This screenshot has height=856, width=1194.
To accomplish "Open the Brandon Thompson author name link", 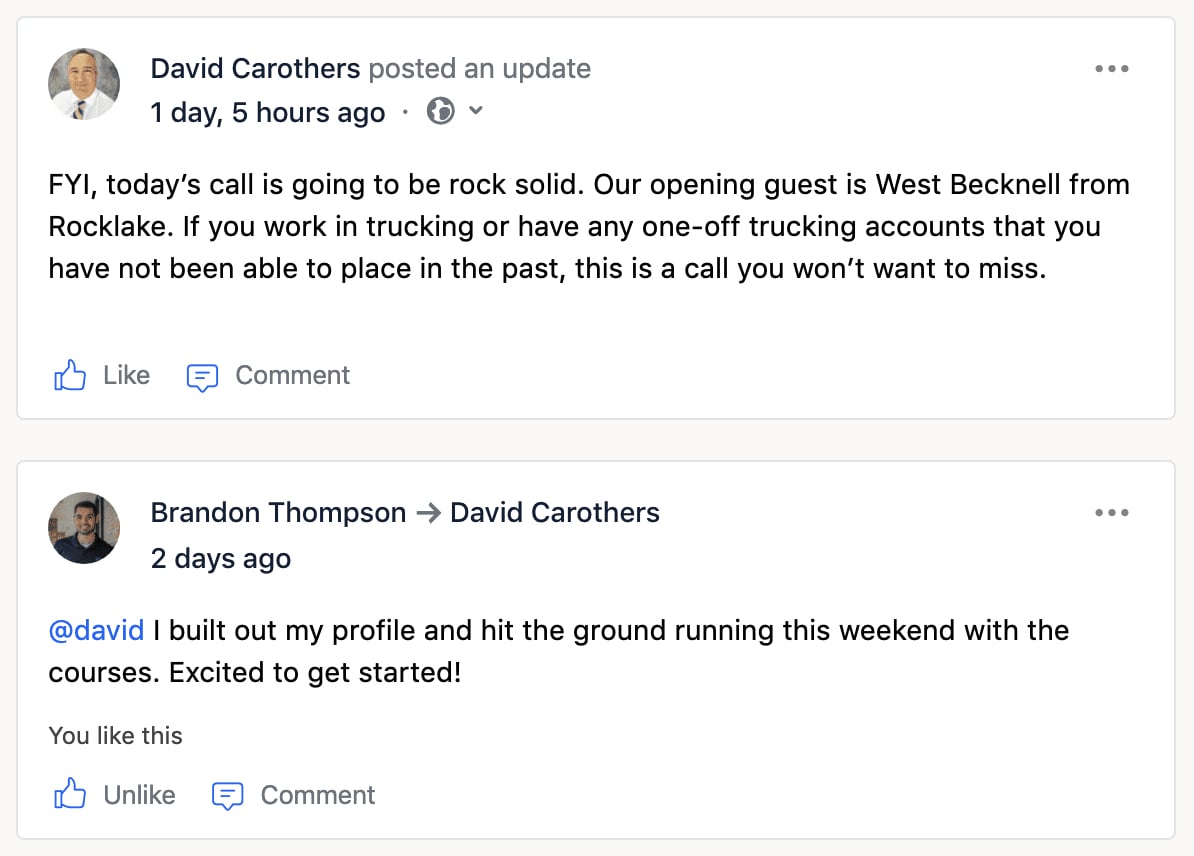I will pos(278,512).
